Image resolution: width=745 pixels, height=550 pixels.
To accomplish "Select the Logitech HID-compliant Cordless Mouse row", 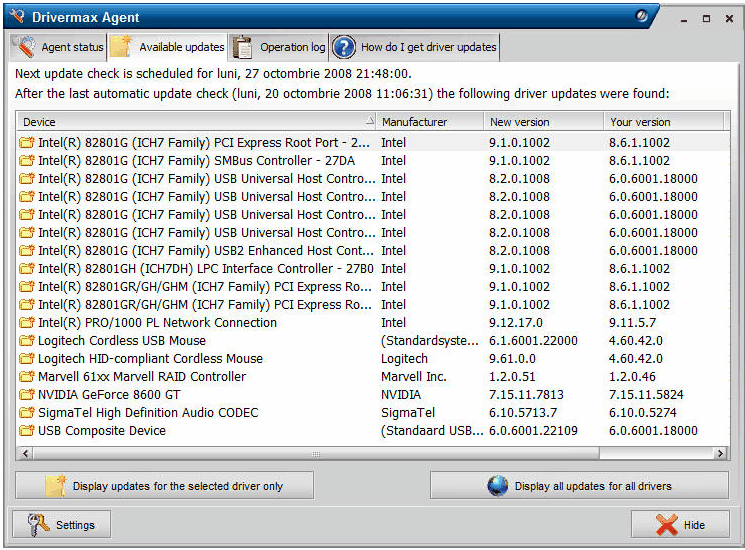I will click(x=150, y=359).
